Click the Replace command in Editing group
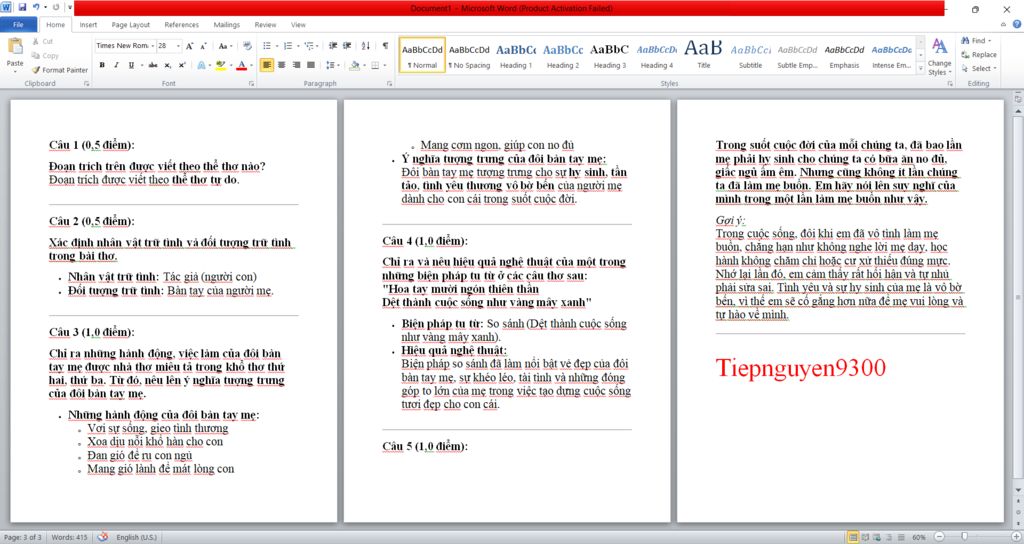This screenshot has height=544, width=1024. (x=979, y=55)
